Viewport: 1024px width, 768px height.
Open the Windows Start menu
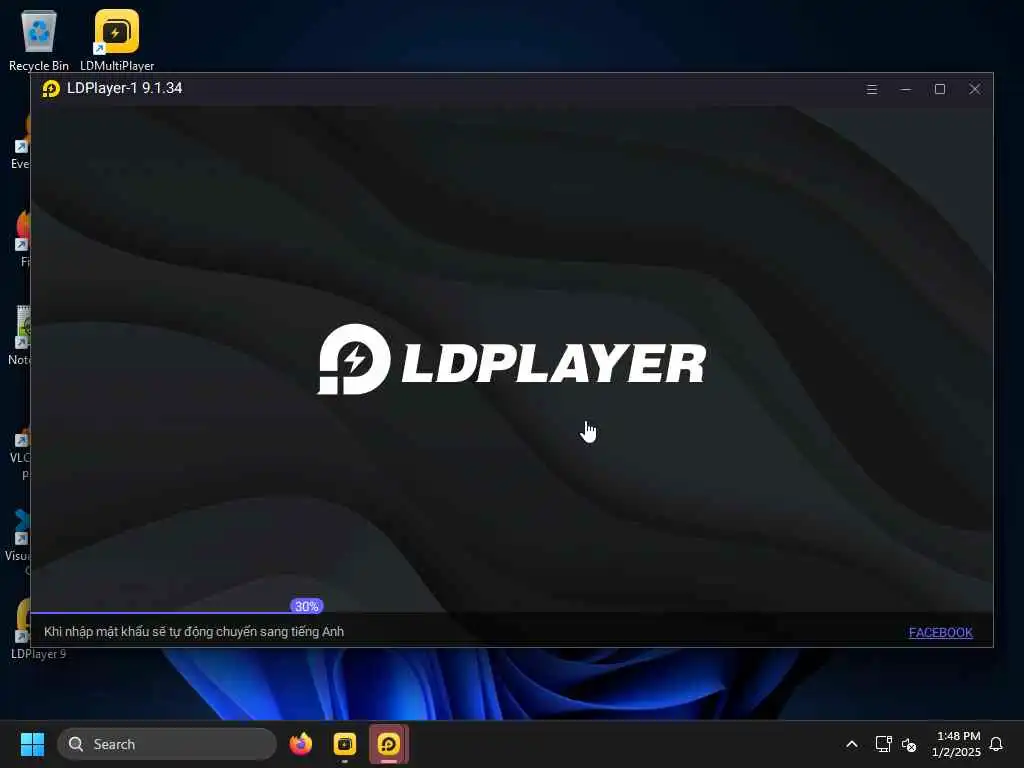pyautogui.click(x=32, y=744)
